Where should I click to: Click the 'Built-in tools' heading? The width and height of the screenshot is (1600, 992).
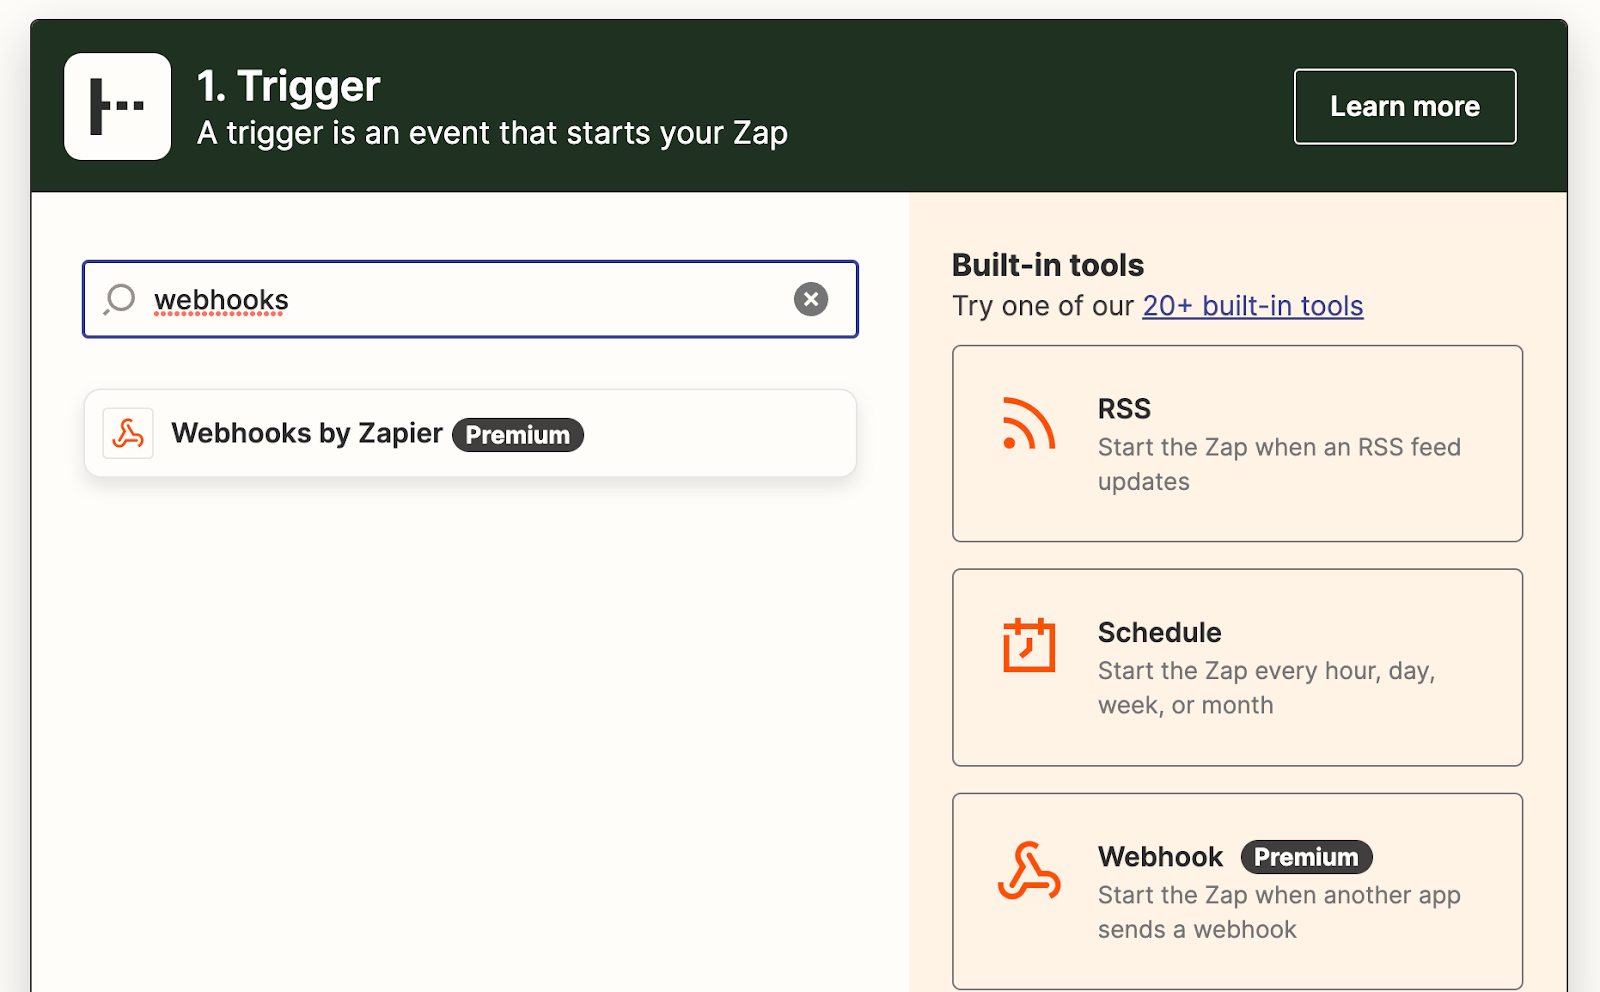point(1048,265)
